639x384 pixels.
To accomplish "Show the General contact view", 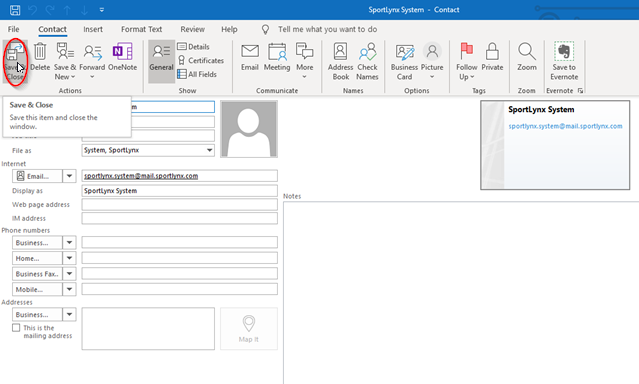I will click(161, 61).
